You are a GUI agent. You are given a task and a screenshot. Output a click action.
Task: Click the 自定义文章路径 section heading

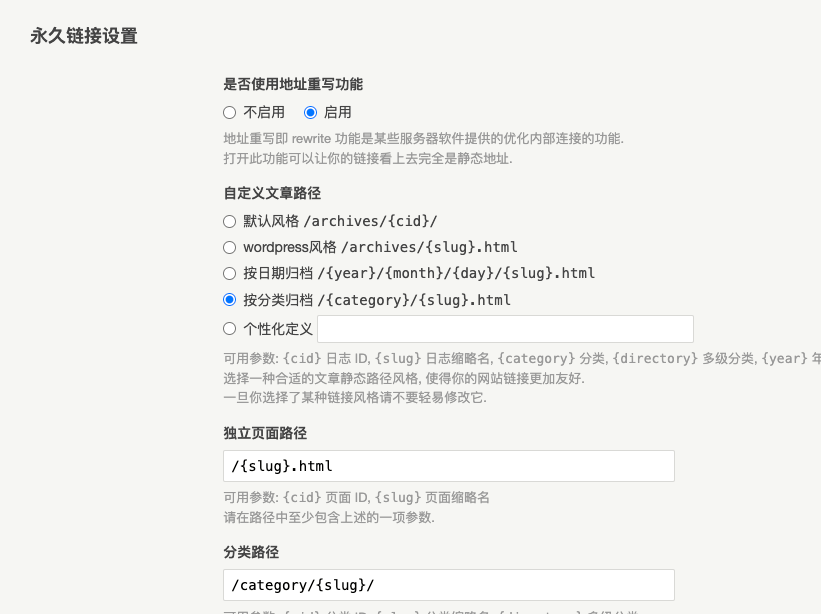pos(272,193)
